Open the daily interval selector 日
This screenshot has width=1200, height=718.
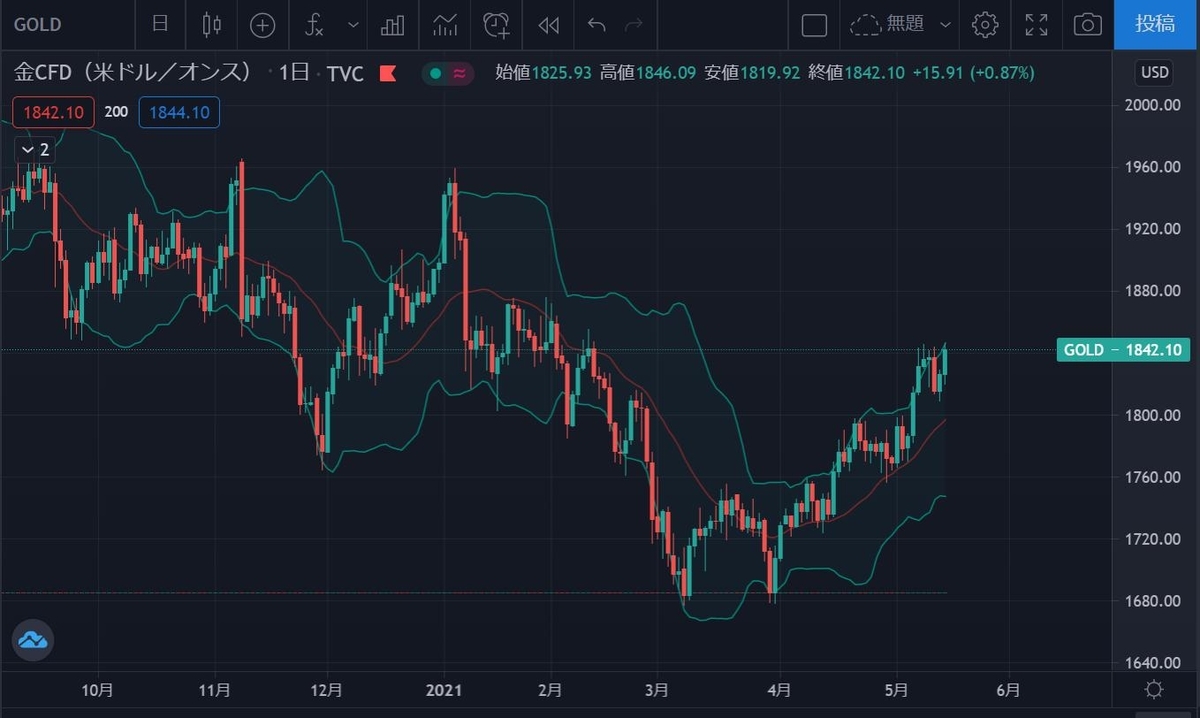point(160,24)
